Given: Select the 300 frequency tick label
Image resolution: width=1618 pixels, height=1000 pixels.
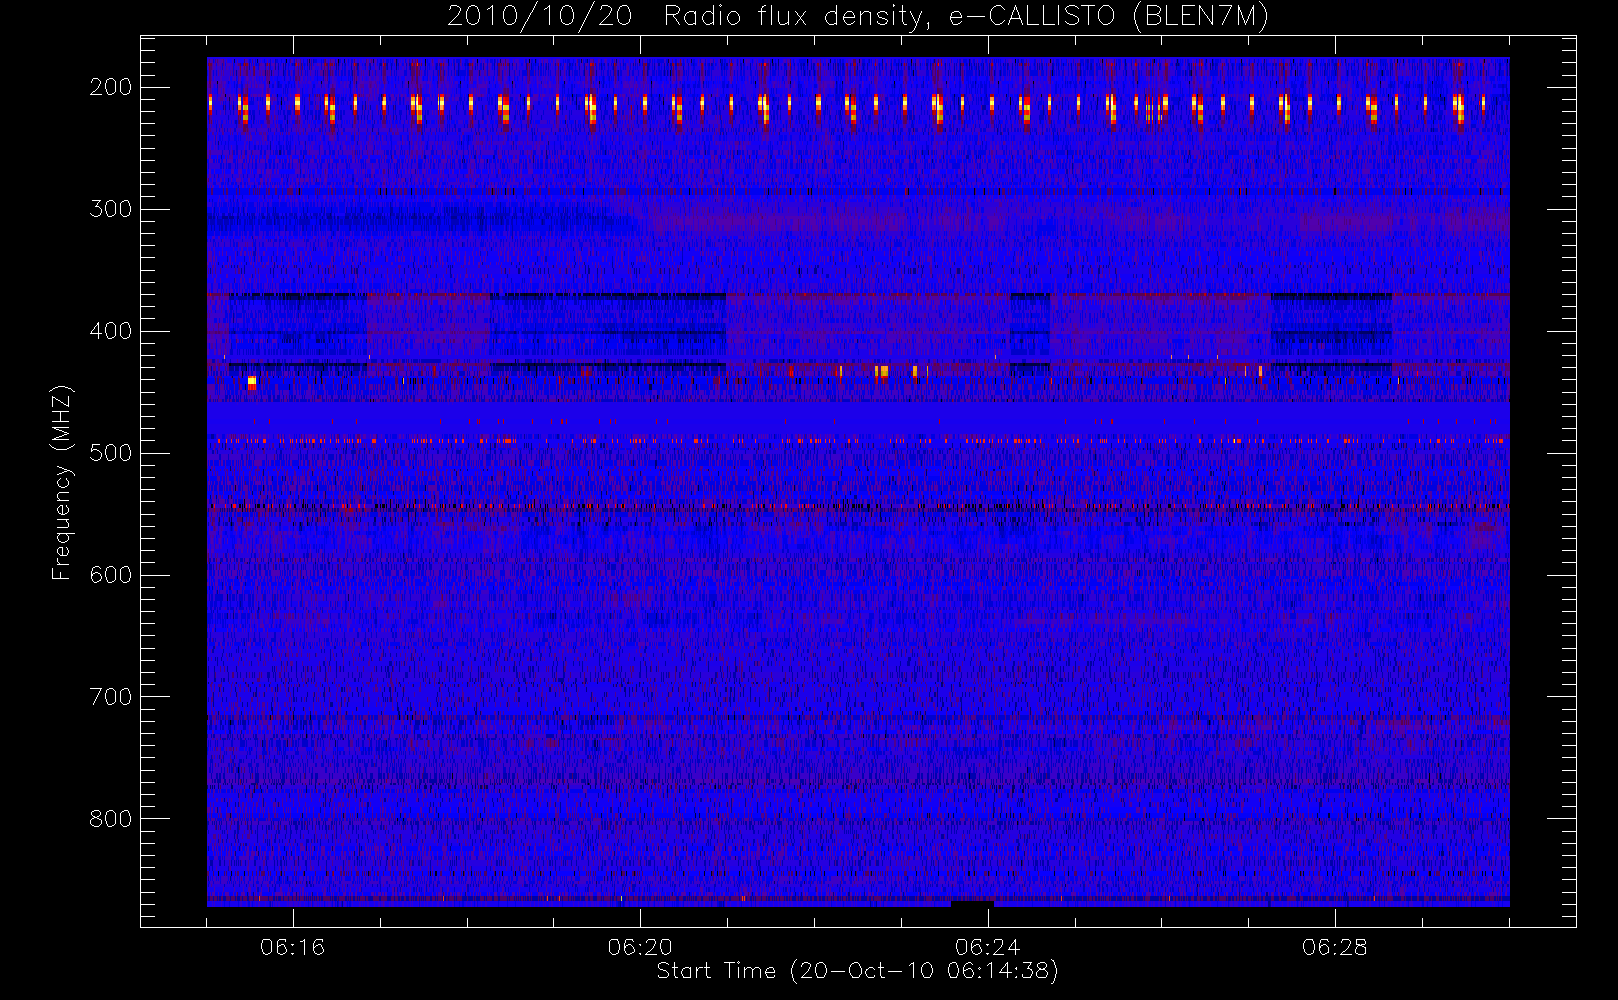Looking at the screenshot, I should coord(111,209).
